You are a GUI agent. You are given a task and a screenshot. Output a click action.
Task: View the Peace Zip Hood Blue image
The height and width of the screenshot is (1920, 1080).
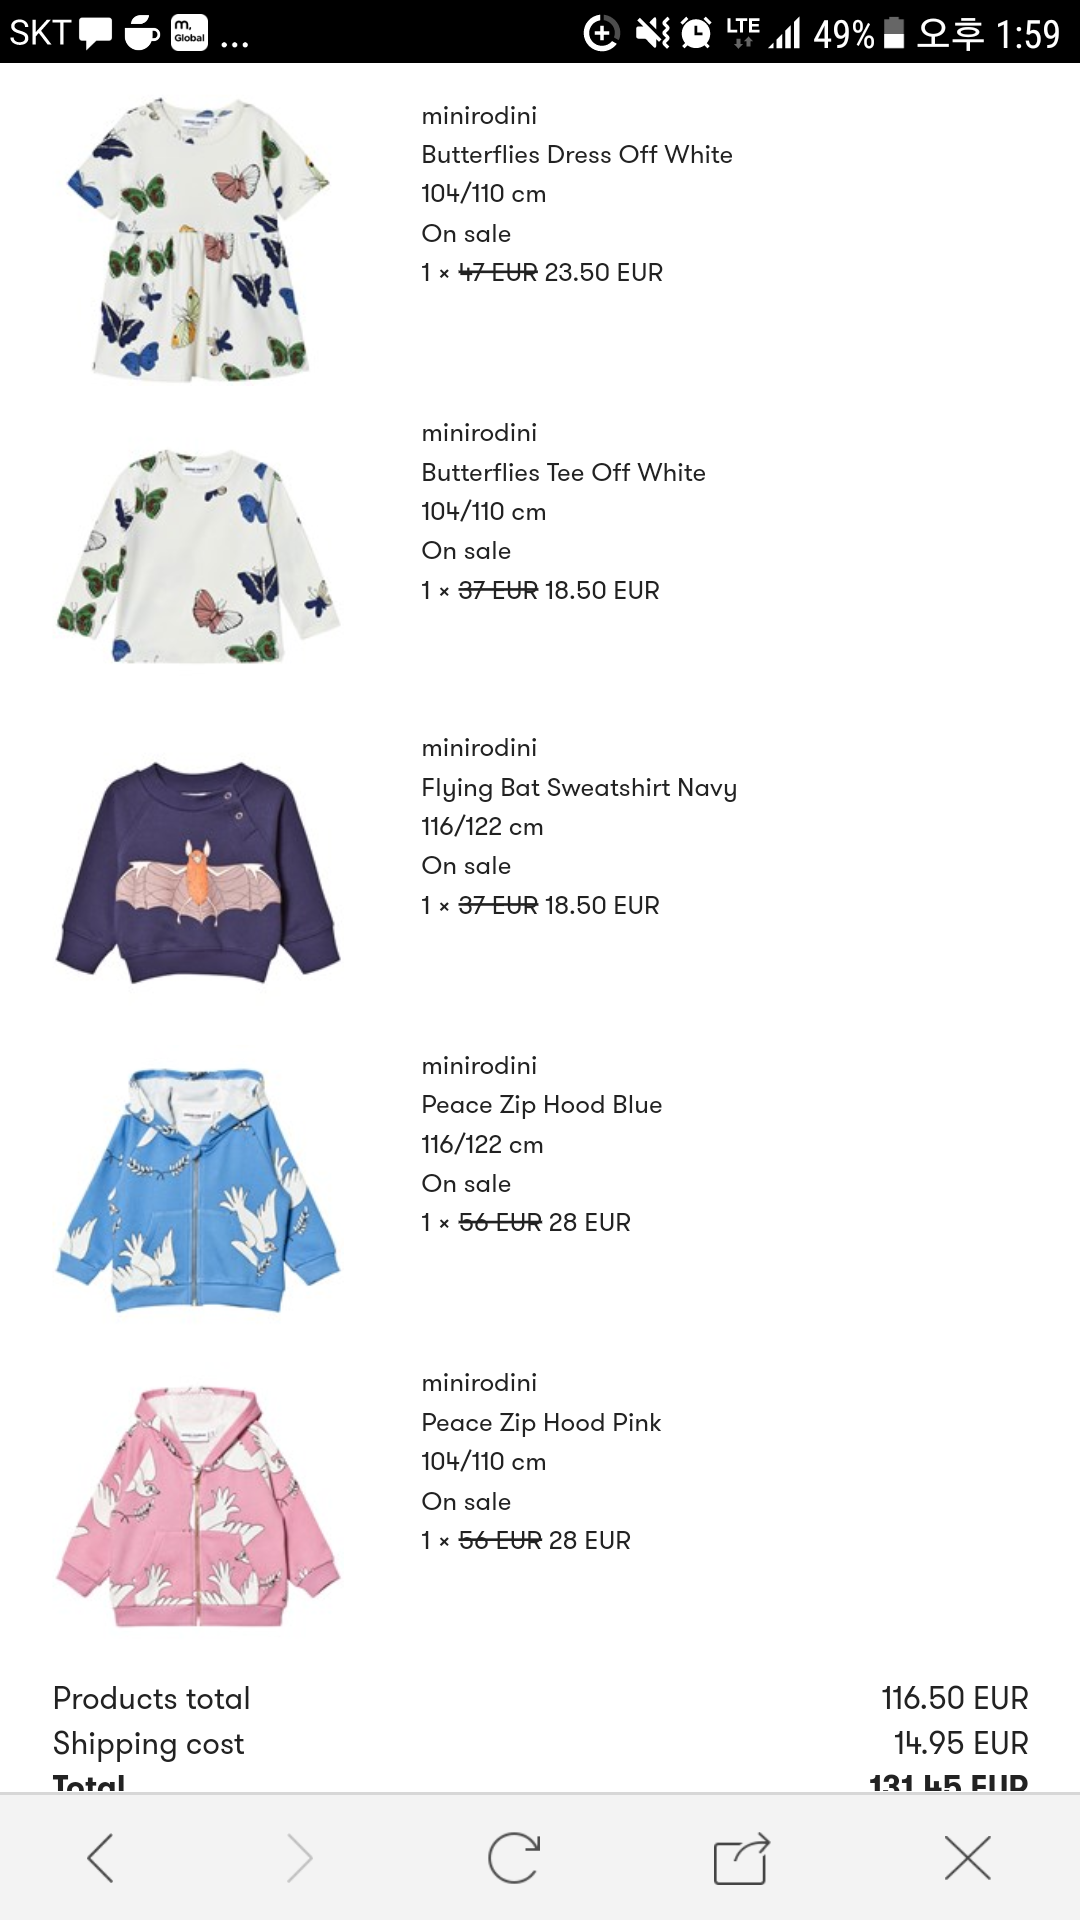(198, 1189)
